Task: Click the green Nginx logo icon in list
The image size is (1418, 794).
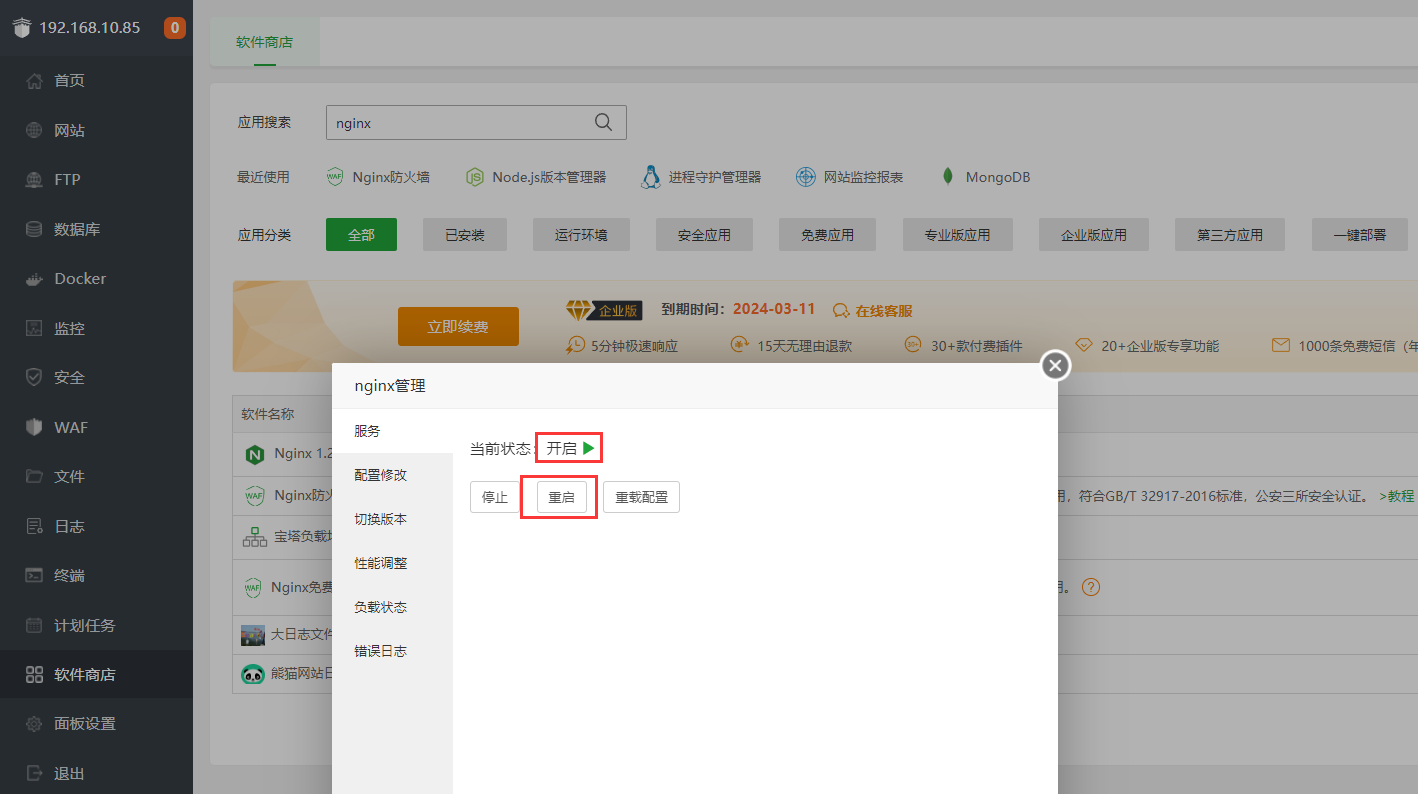Action: [x=254, y=454]
